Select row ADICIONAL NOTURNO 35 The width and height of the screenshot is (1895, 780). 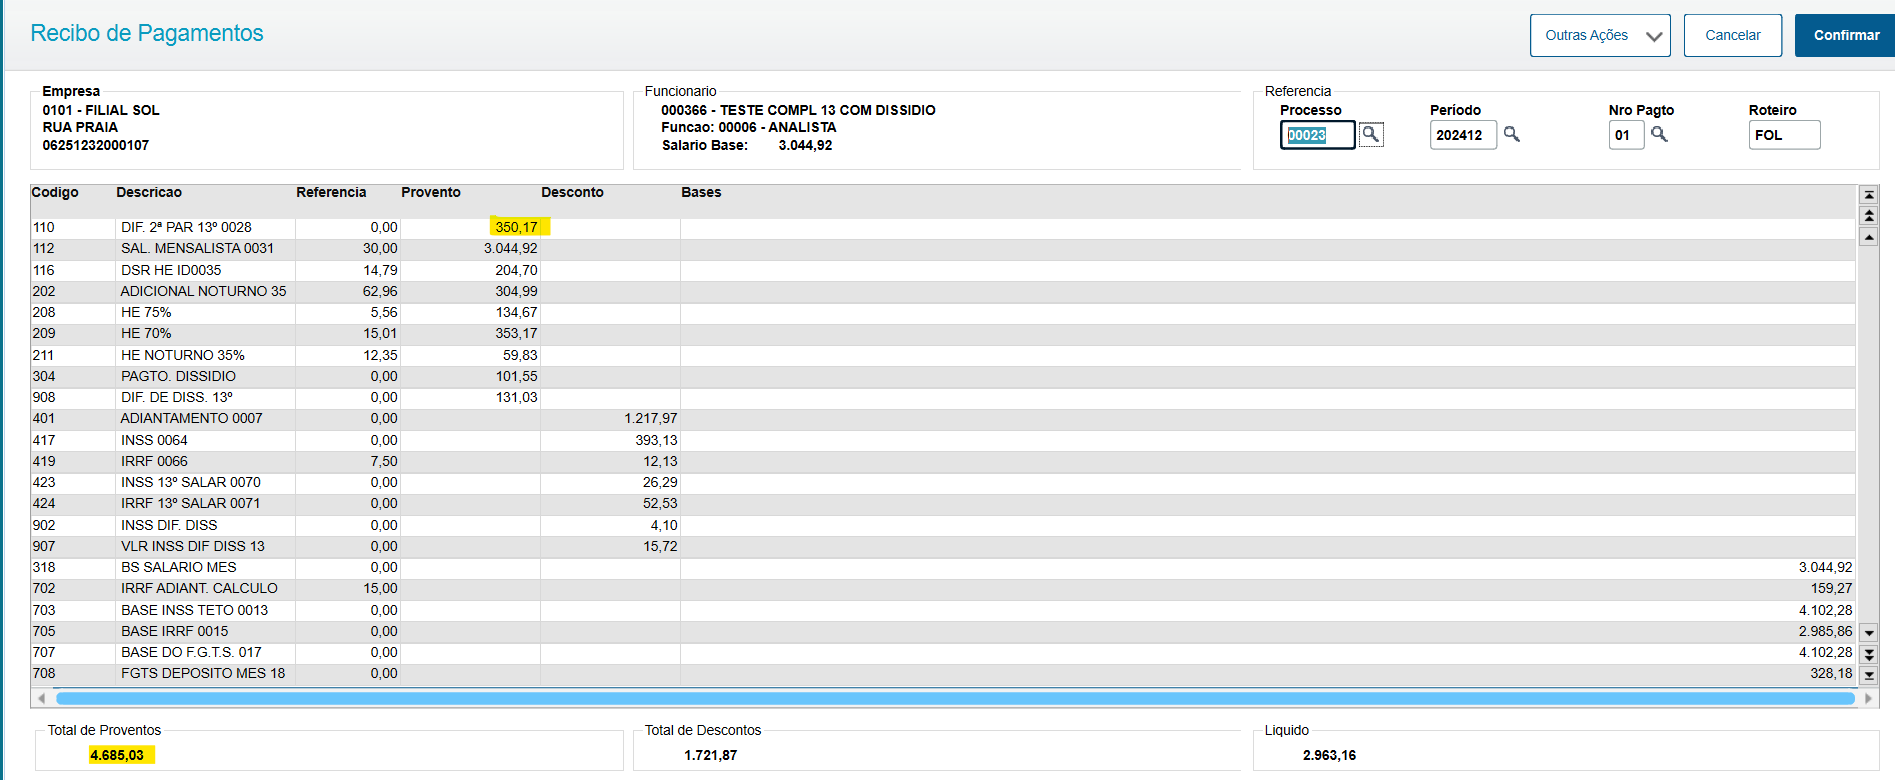tap(942, 291)
